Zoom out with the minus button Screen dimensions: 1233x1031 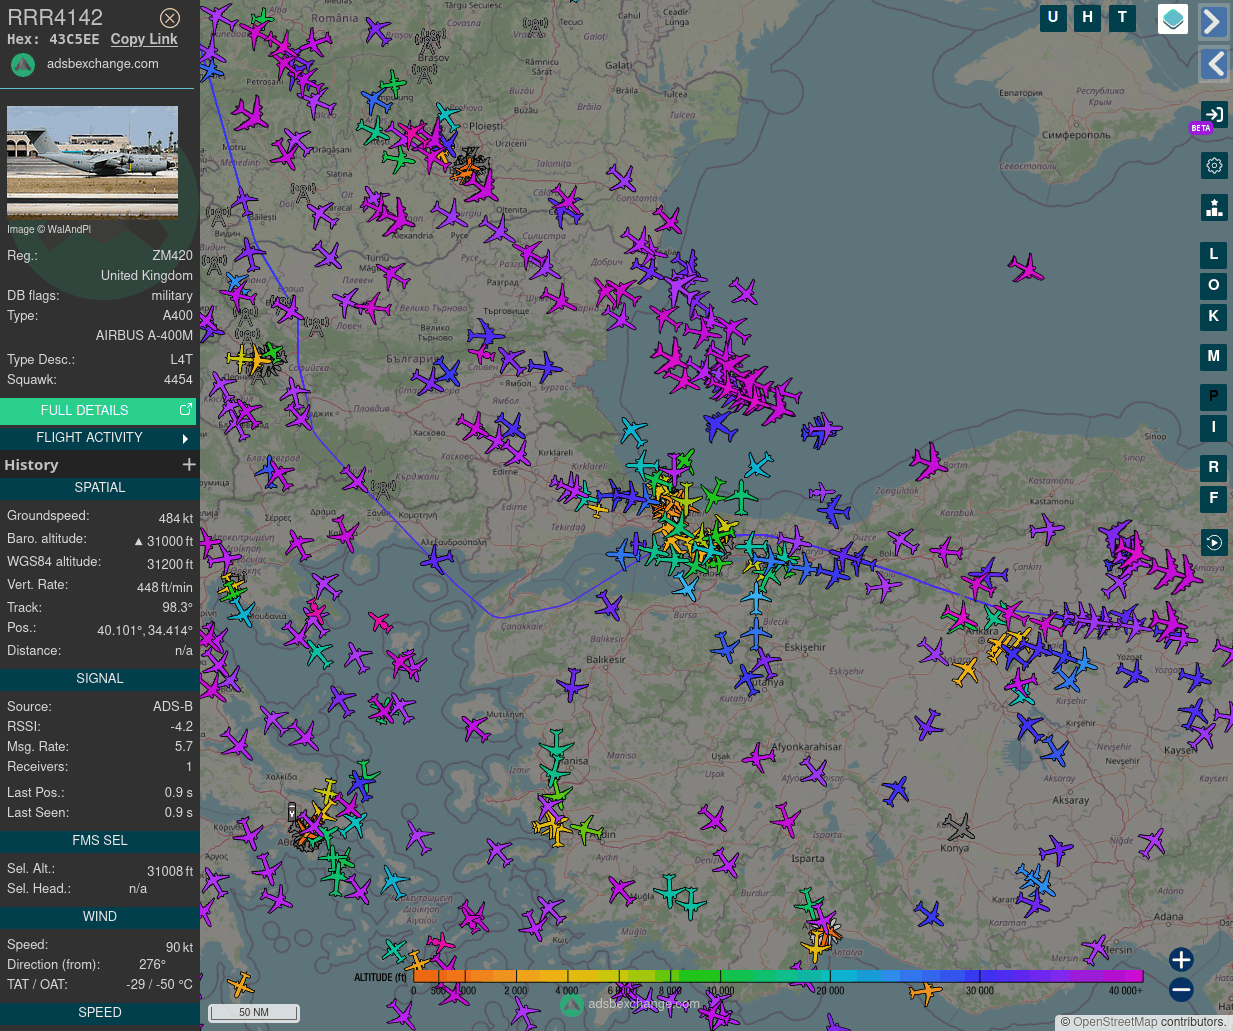[x=1181, y=990]
